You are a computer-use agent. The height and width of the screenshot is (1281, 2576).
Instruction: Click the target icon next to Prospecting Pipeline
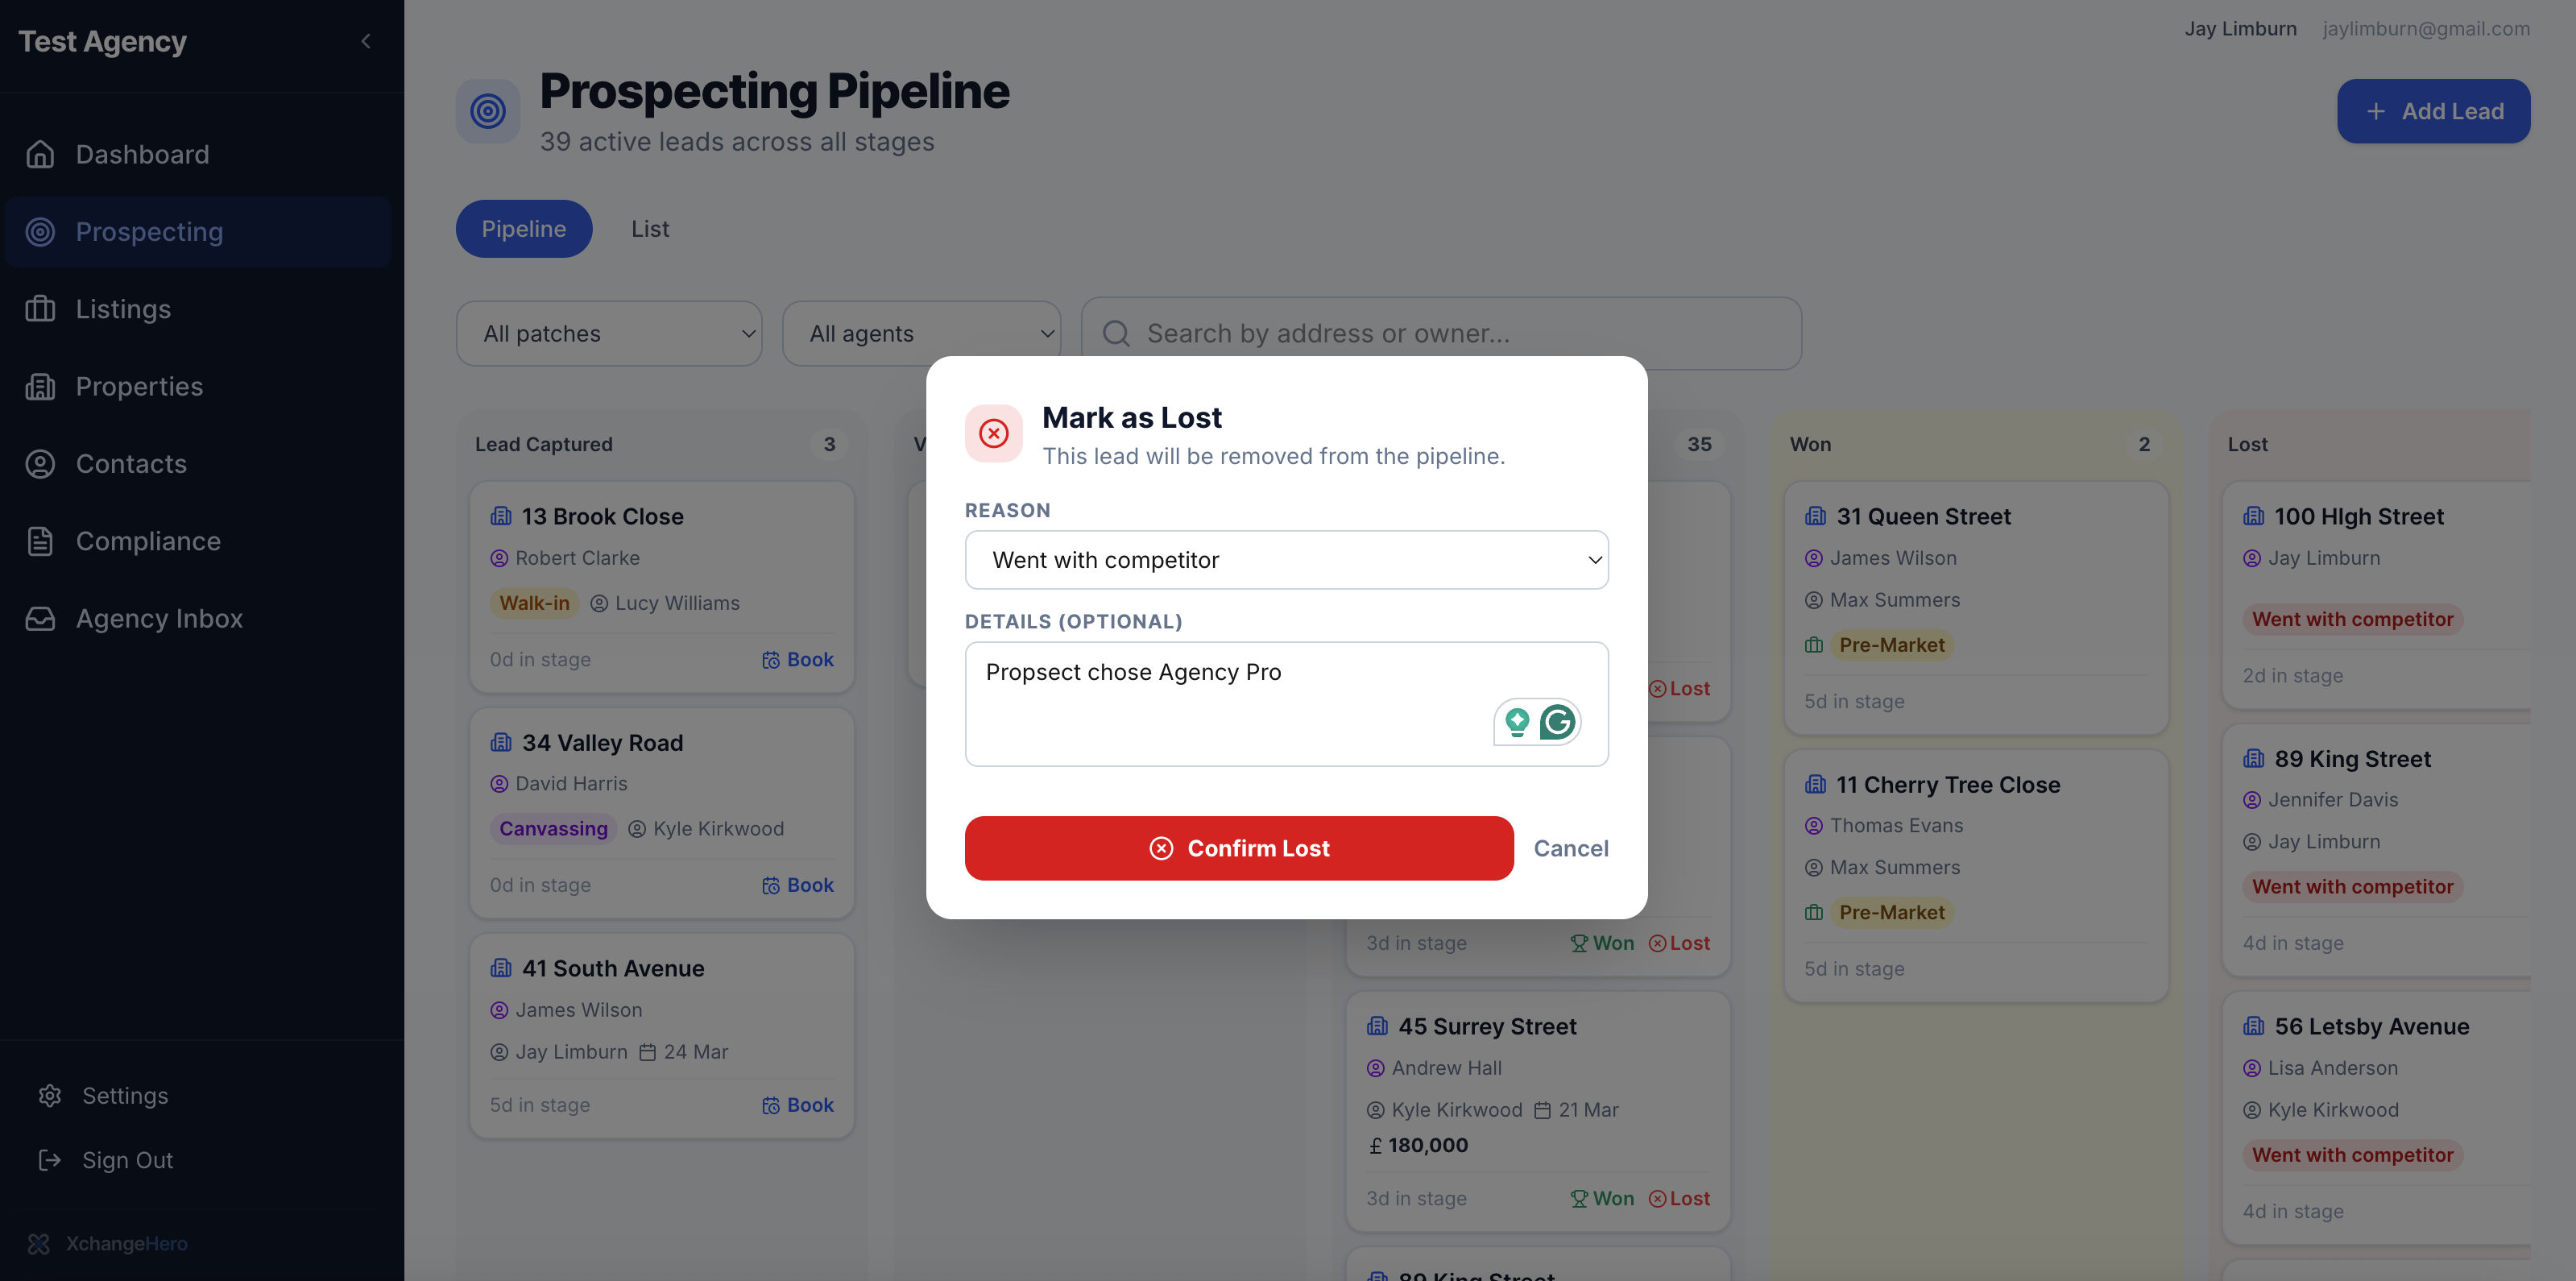(488, 111)
